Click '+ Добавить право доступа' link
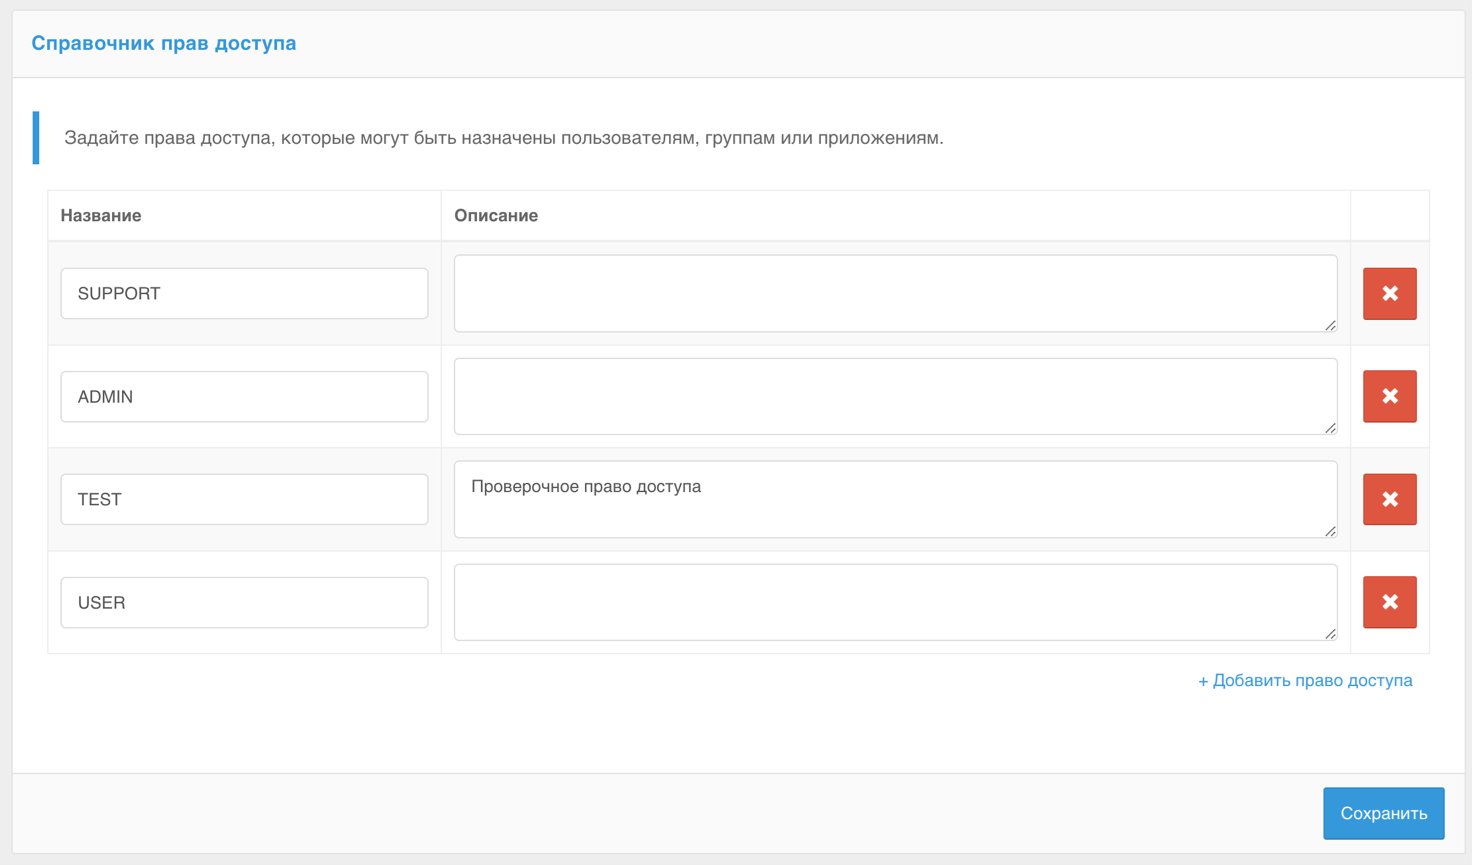The image size is (1472, 865). click(x=1304, y=681)
